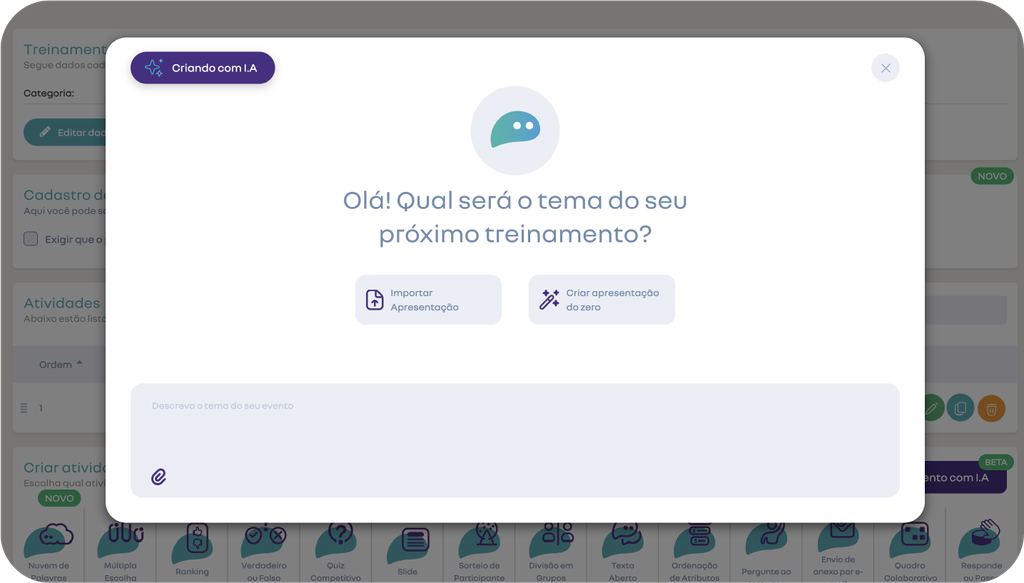Select Criar apresentação do zero
1024x583 pixels.
pyautogui.click(x=601, y=300)
